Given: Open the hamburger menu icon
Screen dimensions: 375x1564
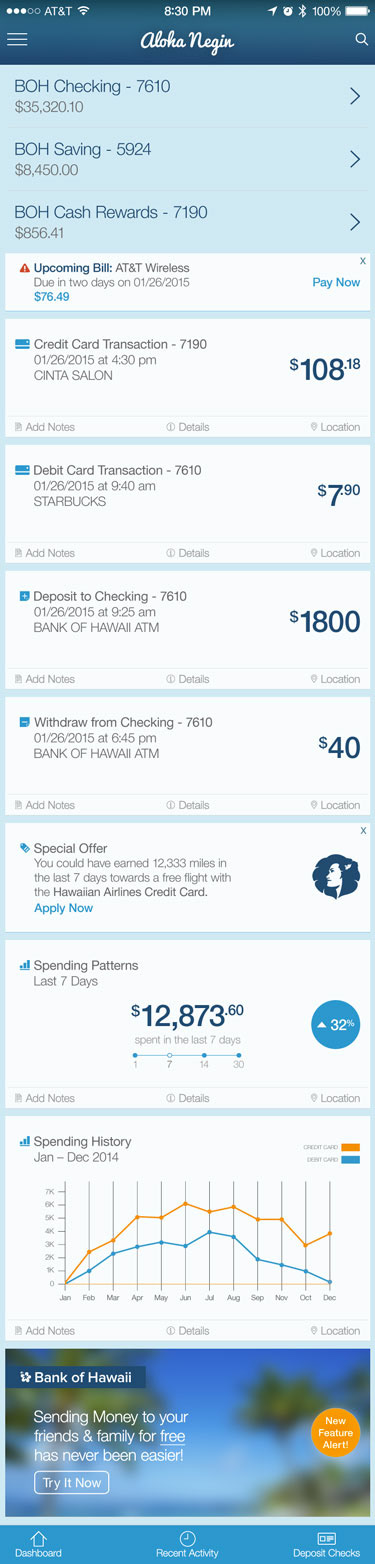Looking at the screenshot, I should click(17, 39).
